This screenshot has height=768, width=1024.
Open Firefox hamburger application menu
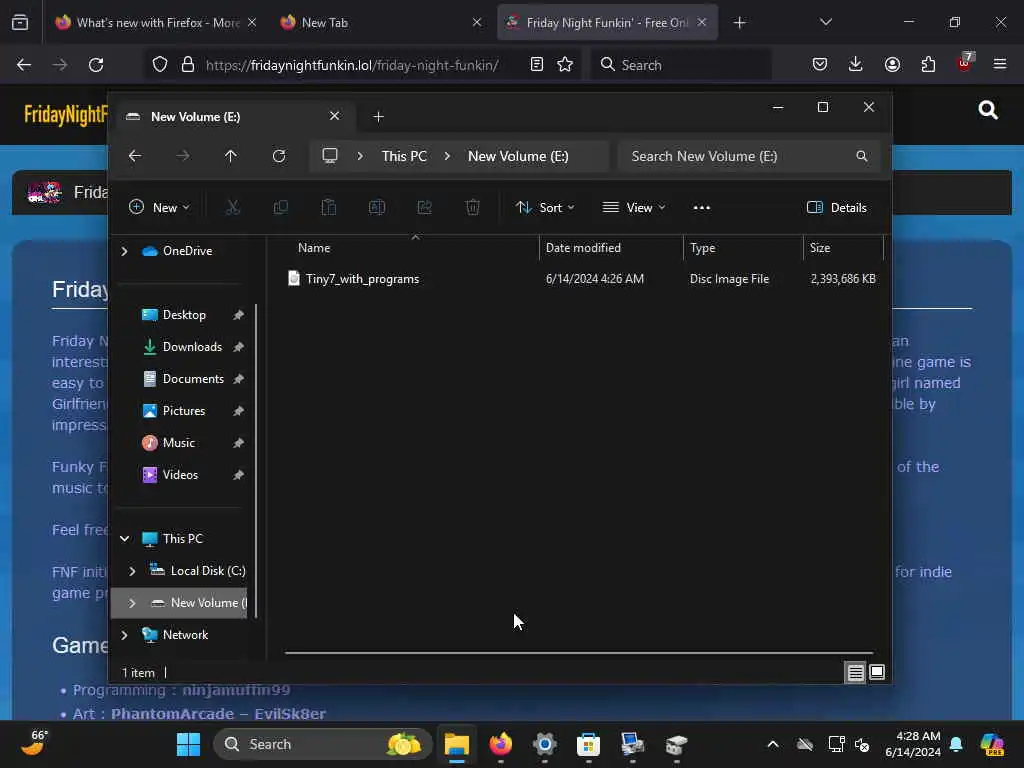click(1000, 65)
